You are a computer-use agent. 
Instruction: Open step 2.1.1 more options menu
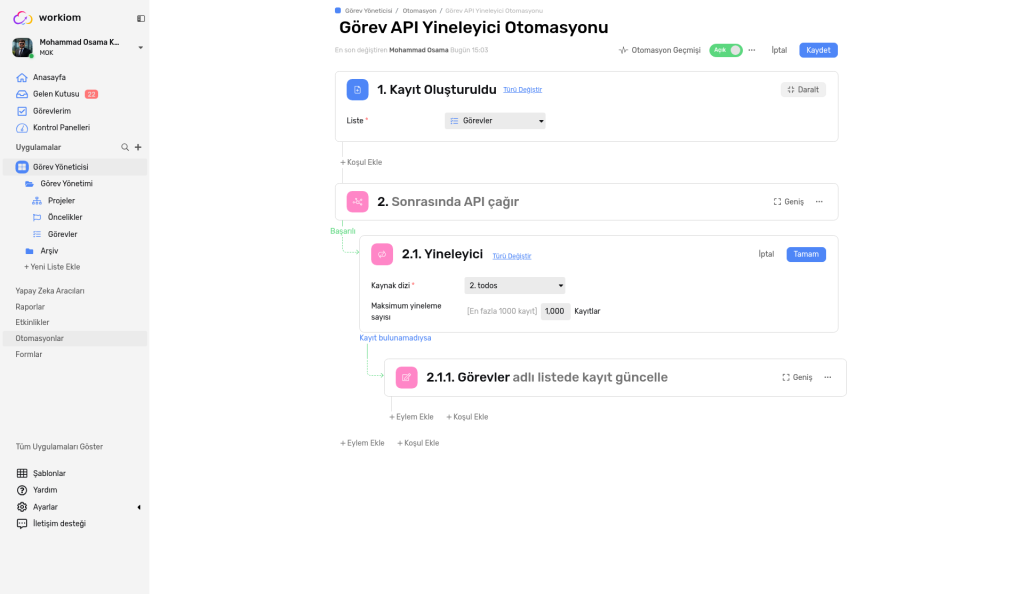click(x=827, y=377)
